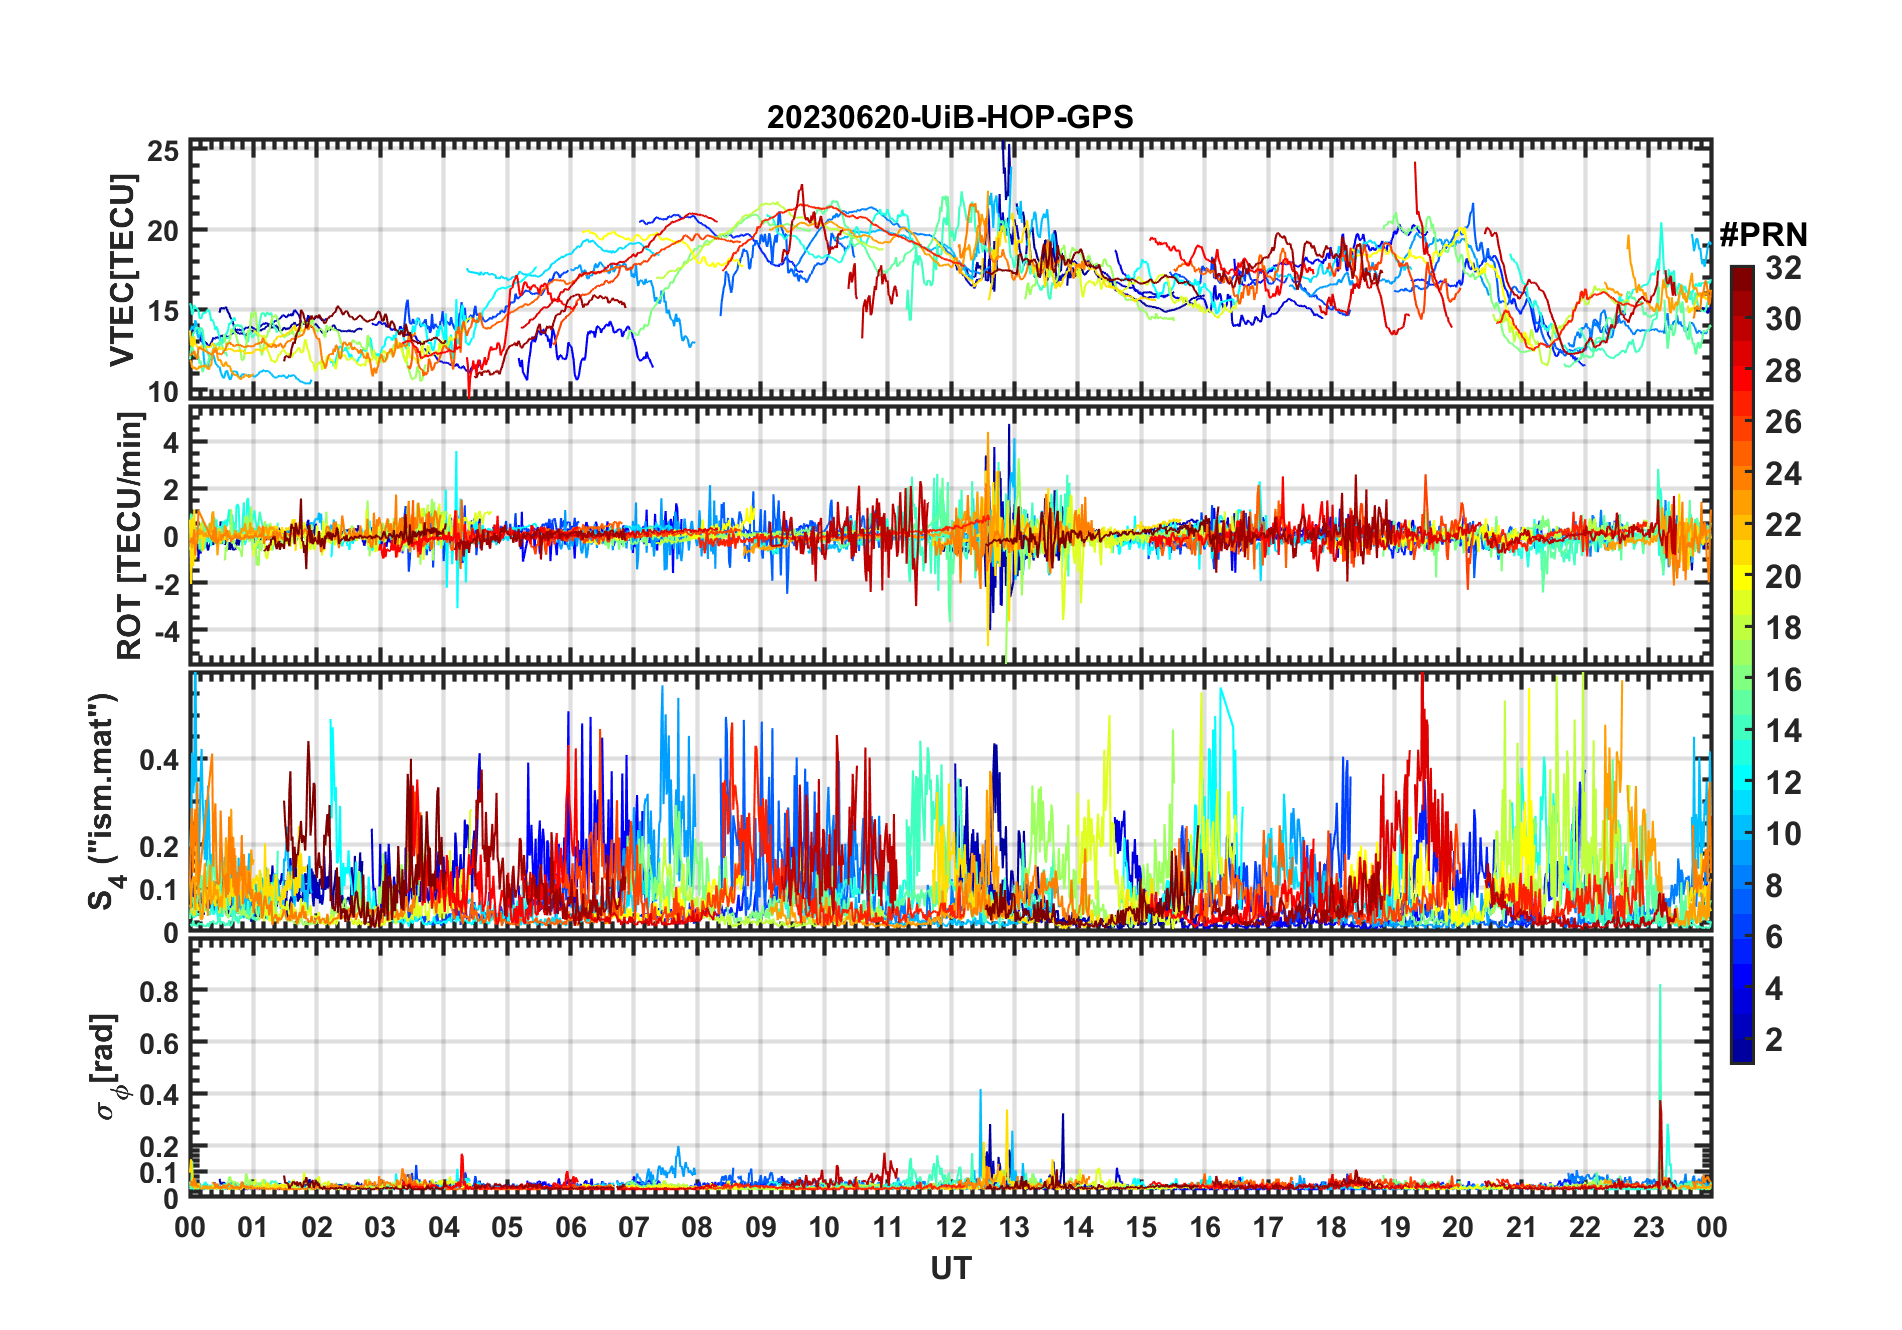Click the 18 hour tick label

tap(1331, 1227)
